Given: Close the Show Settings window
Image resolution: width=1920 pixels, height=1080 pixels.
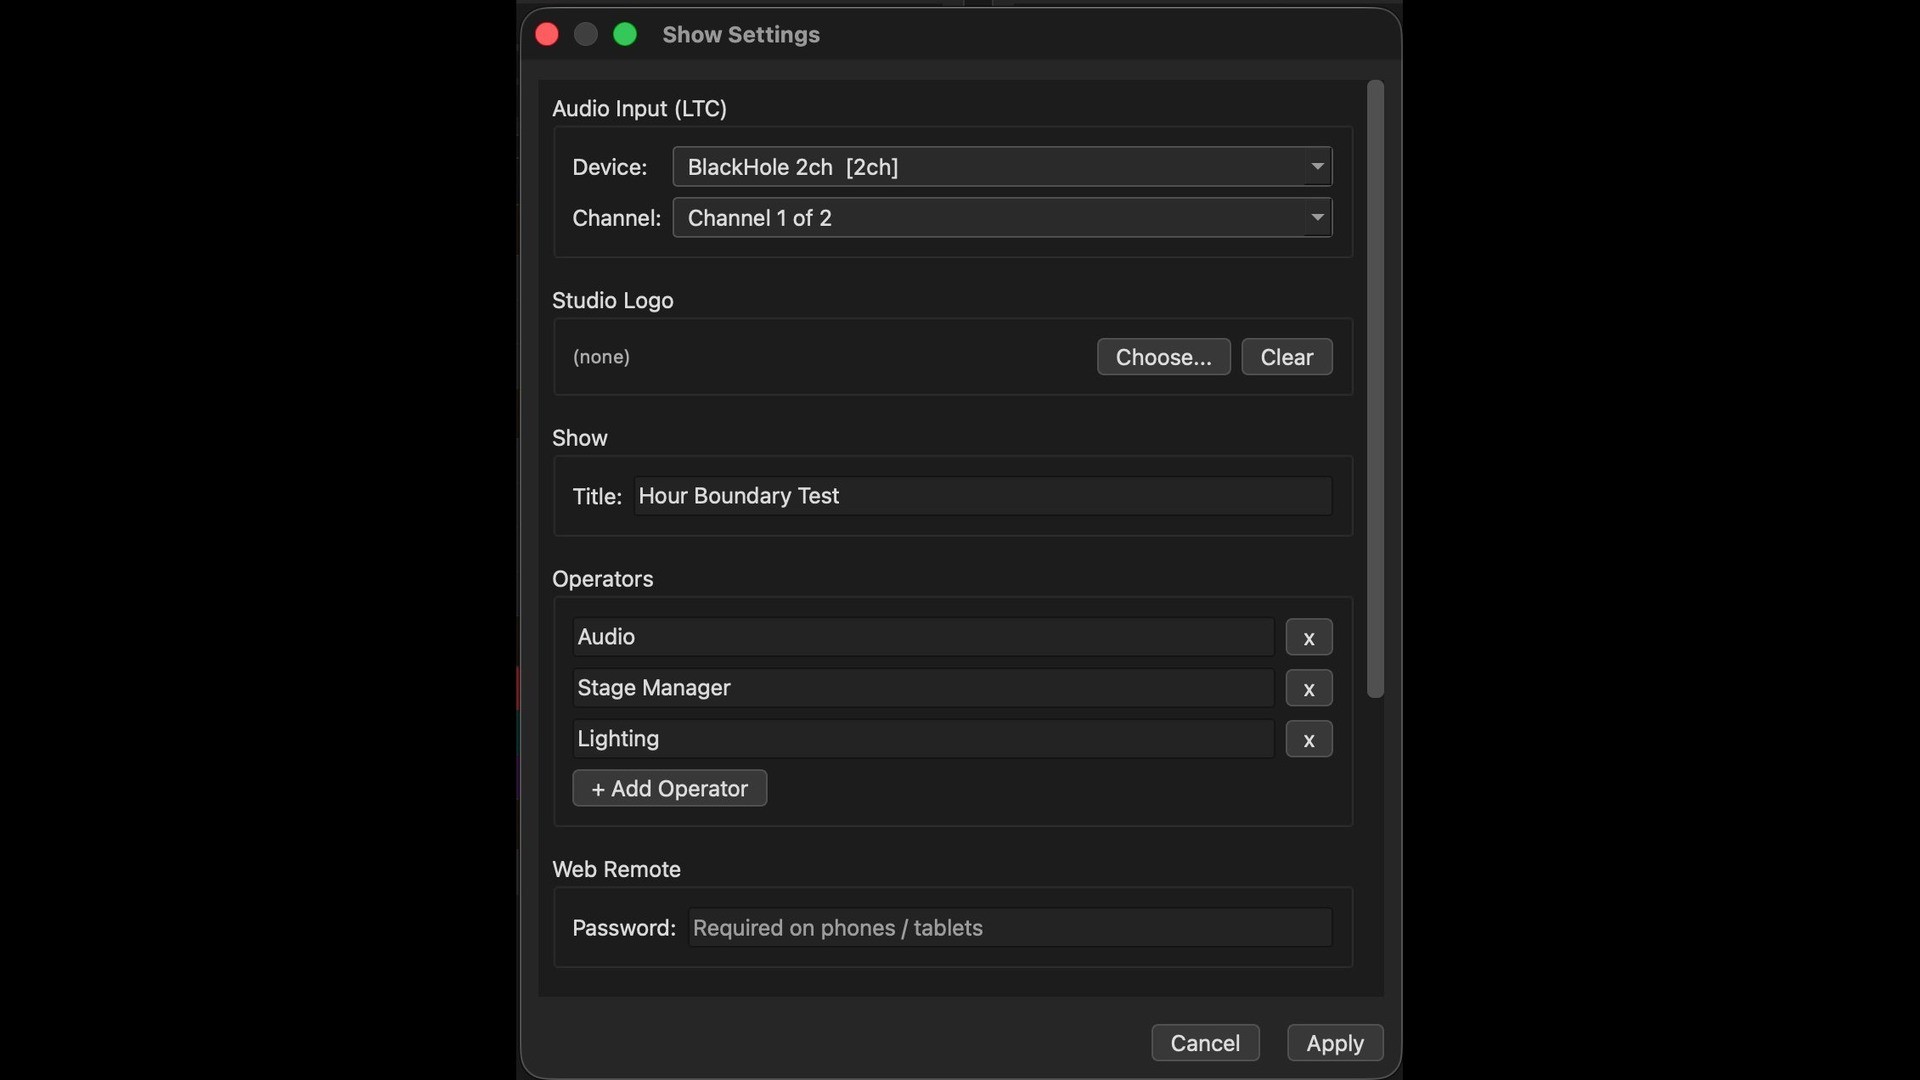Looking at the screenshot, I should [x=547, y=35].
